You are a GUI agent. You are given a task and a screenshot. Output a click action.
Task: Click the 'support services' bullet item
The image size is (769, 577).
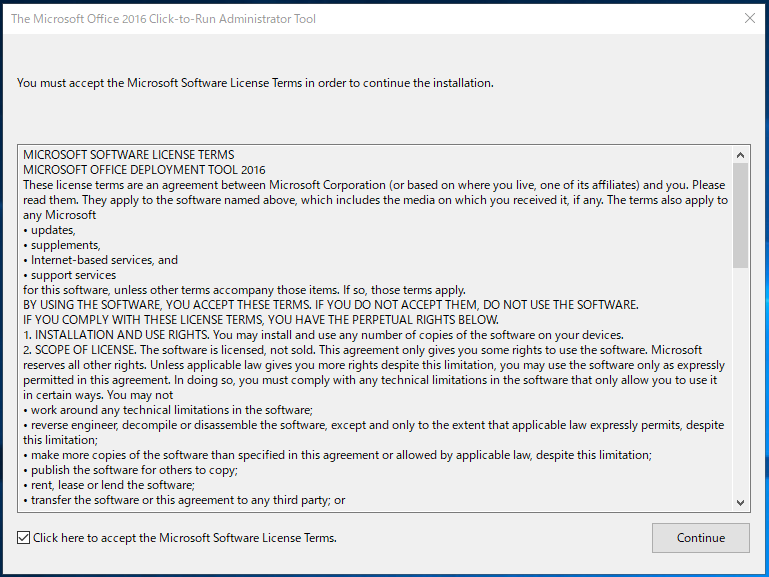[x=70, y=275]
